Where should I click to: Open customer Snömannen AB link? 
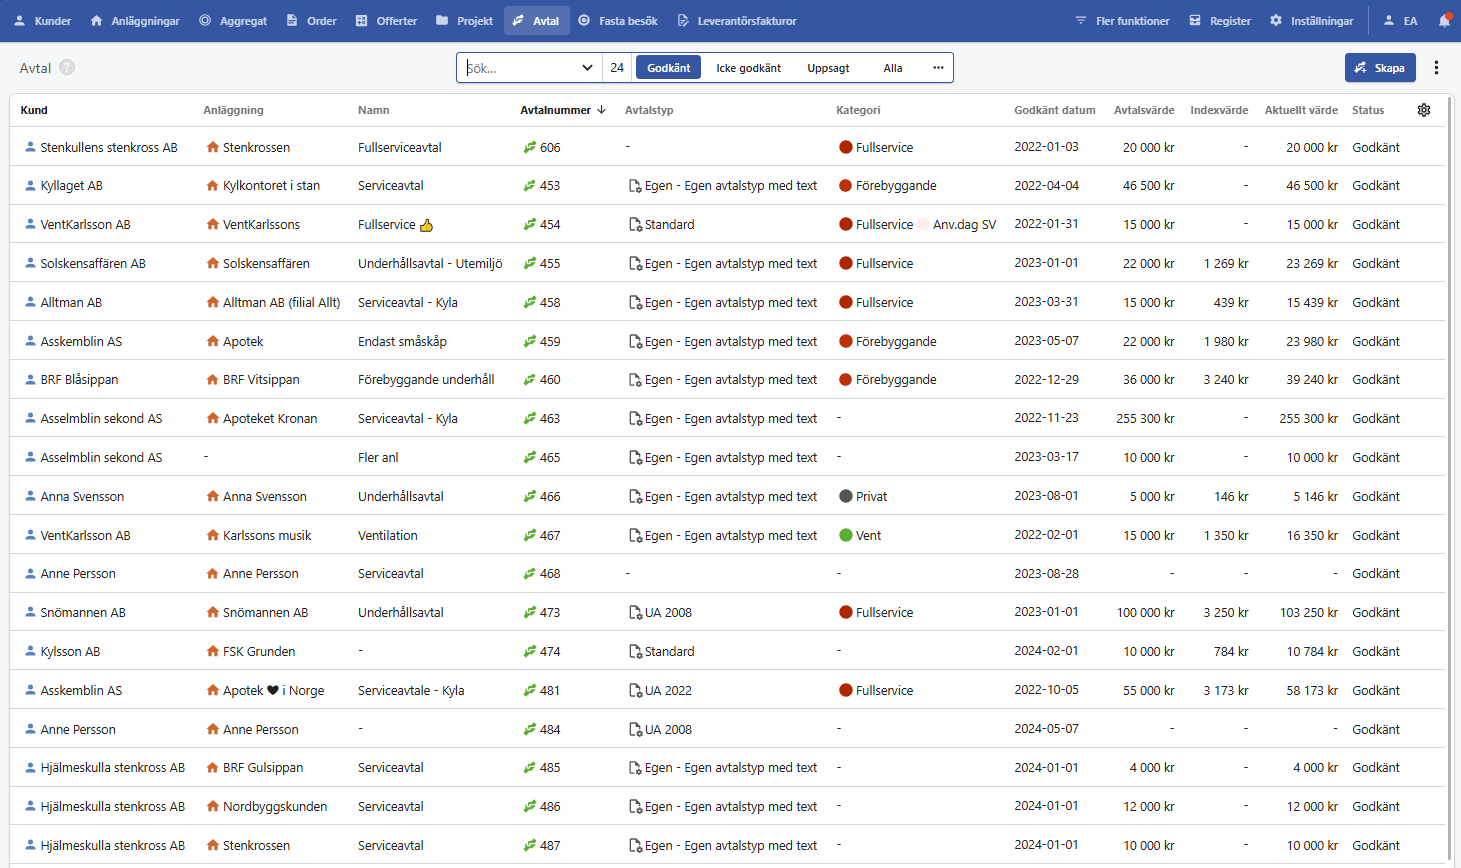point(83,612)
